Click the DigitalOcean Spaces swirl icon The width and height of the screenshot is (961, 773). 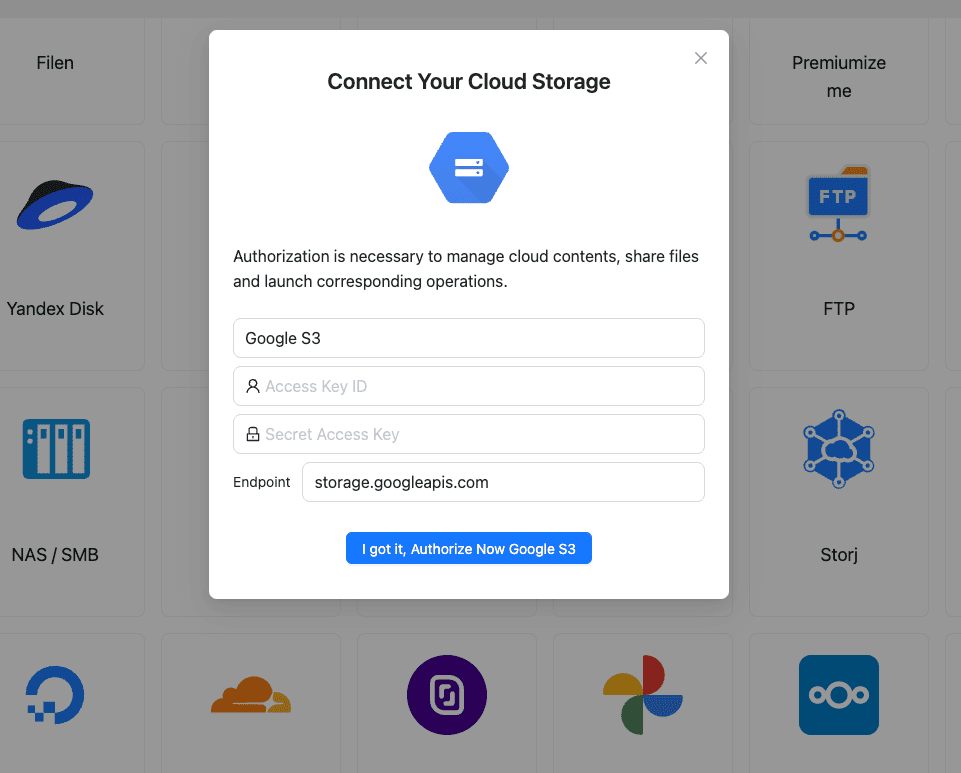point(55,694)
